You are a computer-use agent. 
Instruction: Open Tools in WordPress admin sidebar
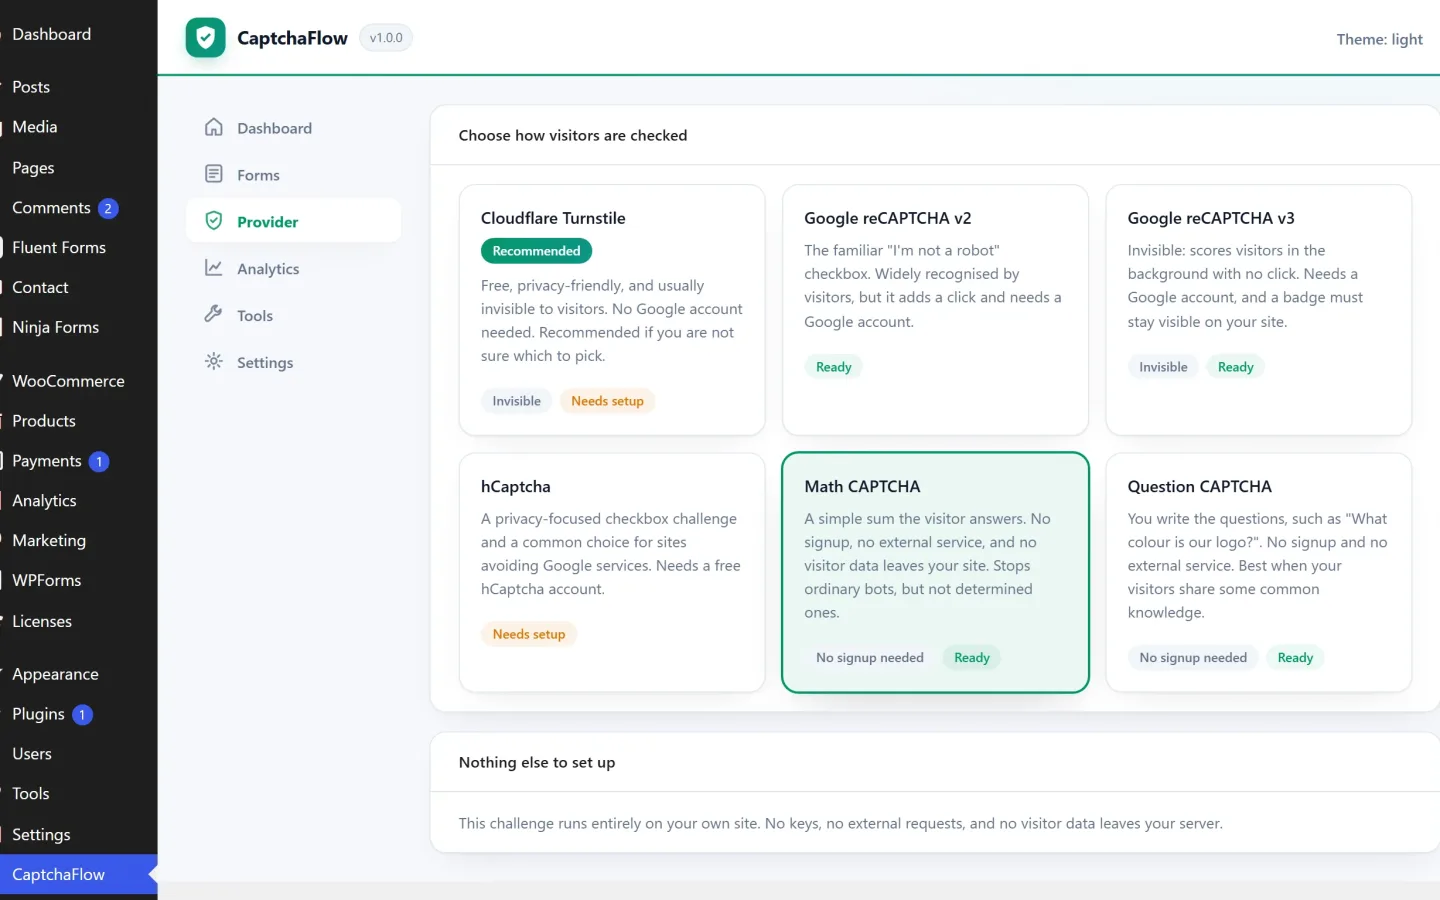point(78,794)
